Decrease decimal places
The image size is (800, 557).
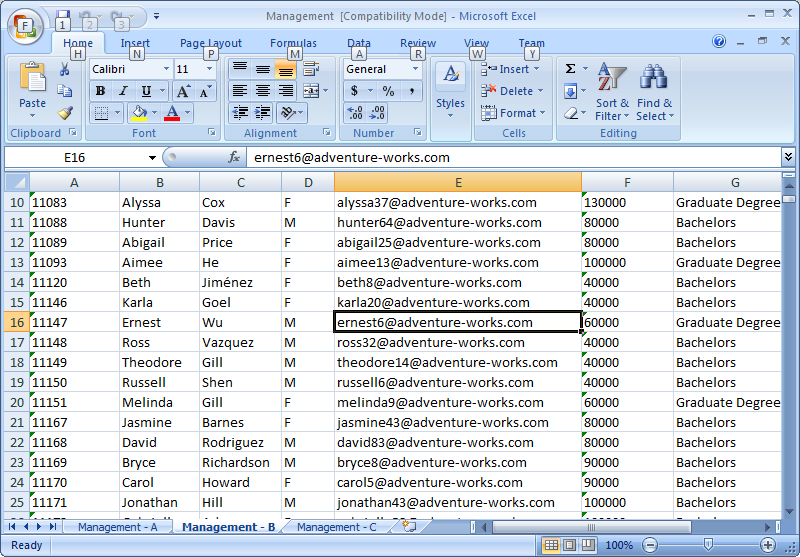(378, 113)
